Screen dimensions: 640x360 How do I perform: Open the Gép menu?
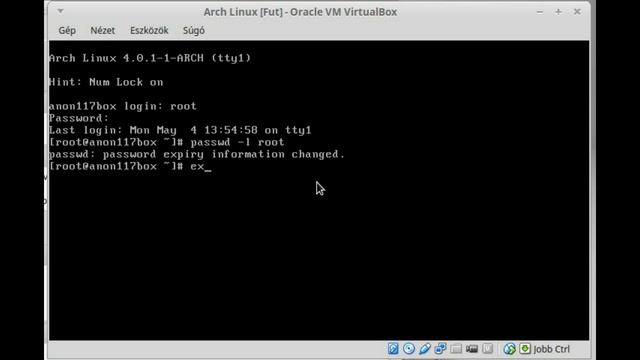tap(67, 31)
